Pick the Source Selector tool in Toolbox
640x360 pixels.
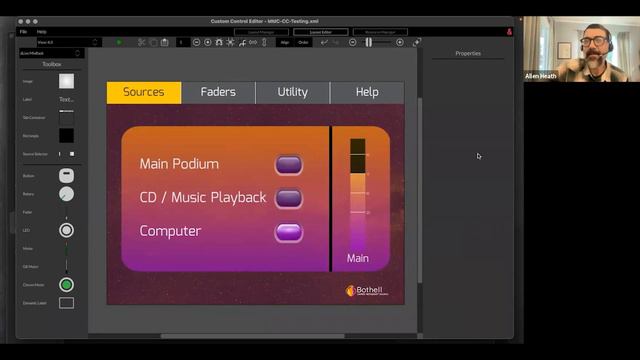click(67, 154)
